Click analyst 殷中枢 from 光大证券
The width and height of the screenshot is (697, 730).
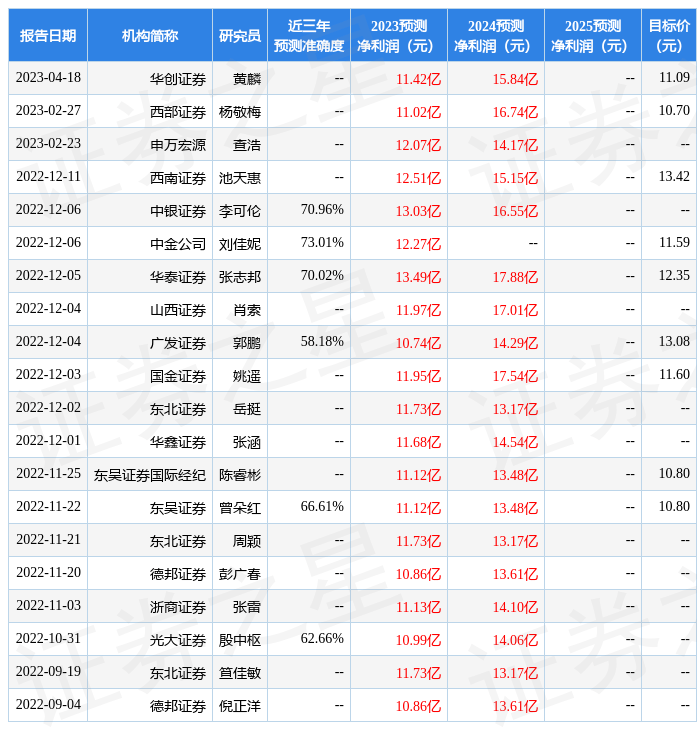(240, 639)
